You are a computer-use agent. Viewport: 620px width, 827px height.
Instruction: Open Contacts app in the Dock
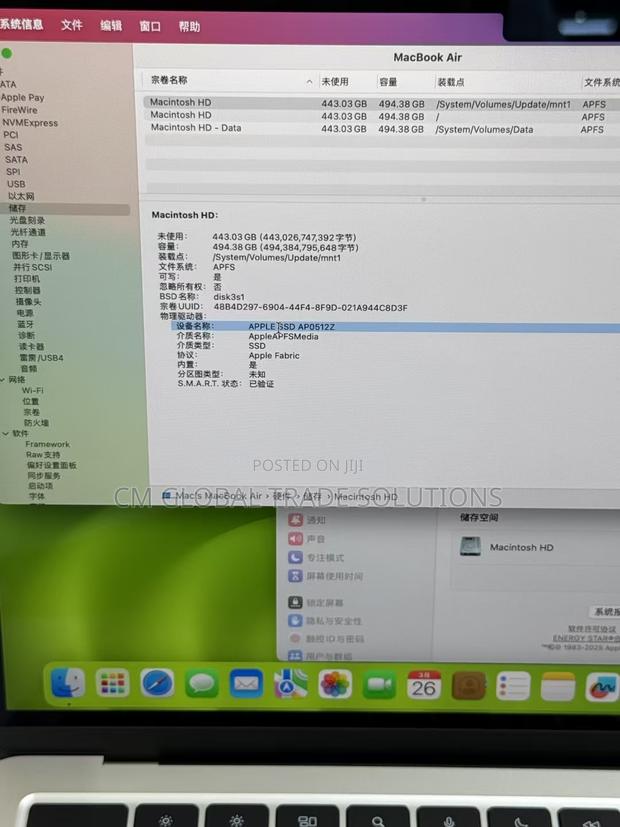point(469,686)
